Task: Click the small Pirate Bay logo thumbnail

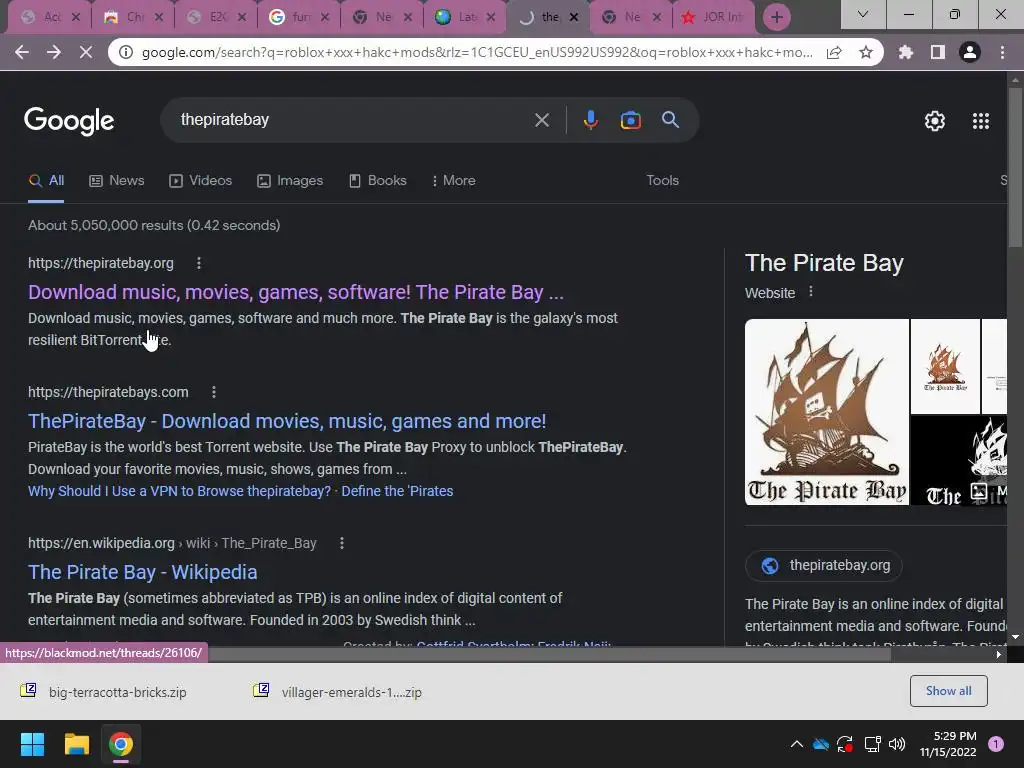Action: [945, 366]
